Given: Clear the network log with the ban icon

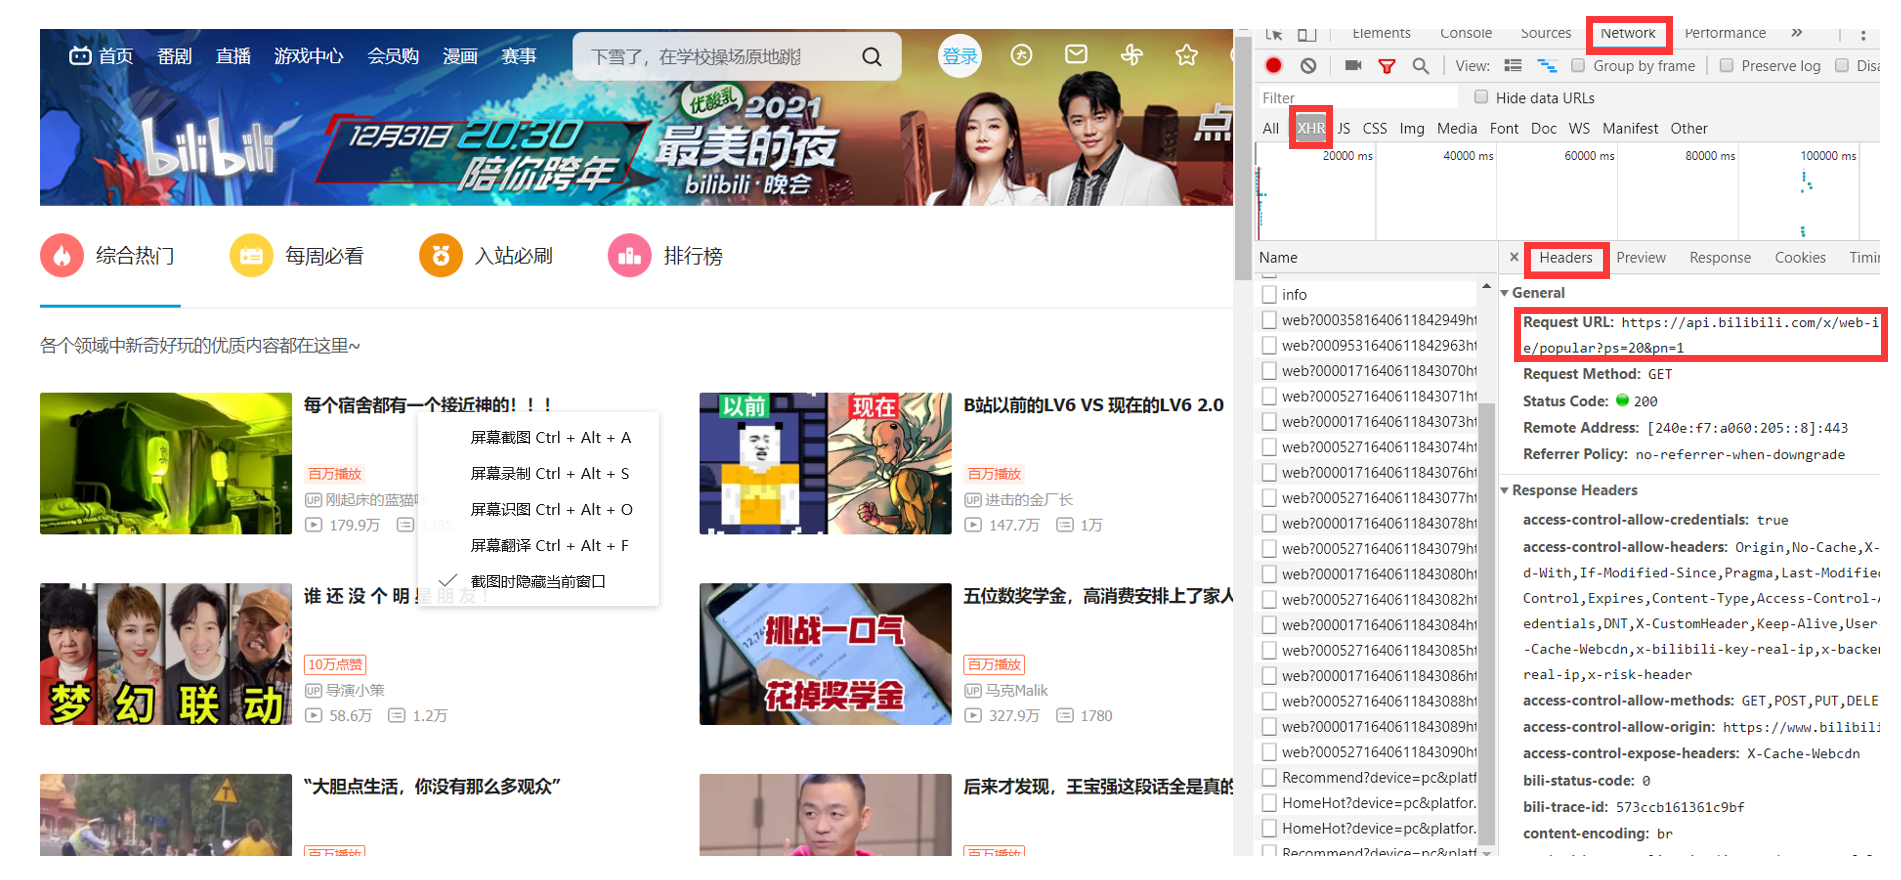Looking at the screenshot, I should [x=1308, y=66].
